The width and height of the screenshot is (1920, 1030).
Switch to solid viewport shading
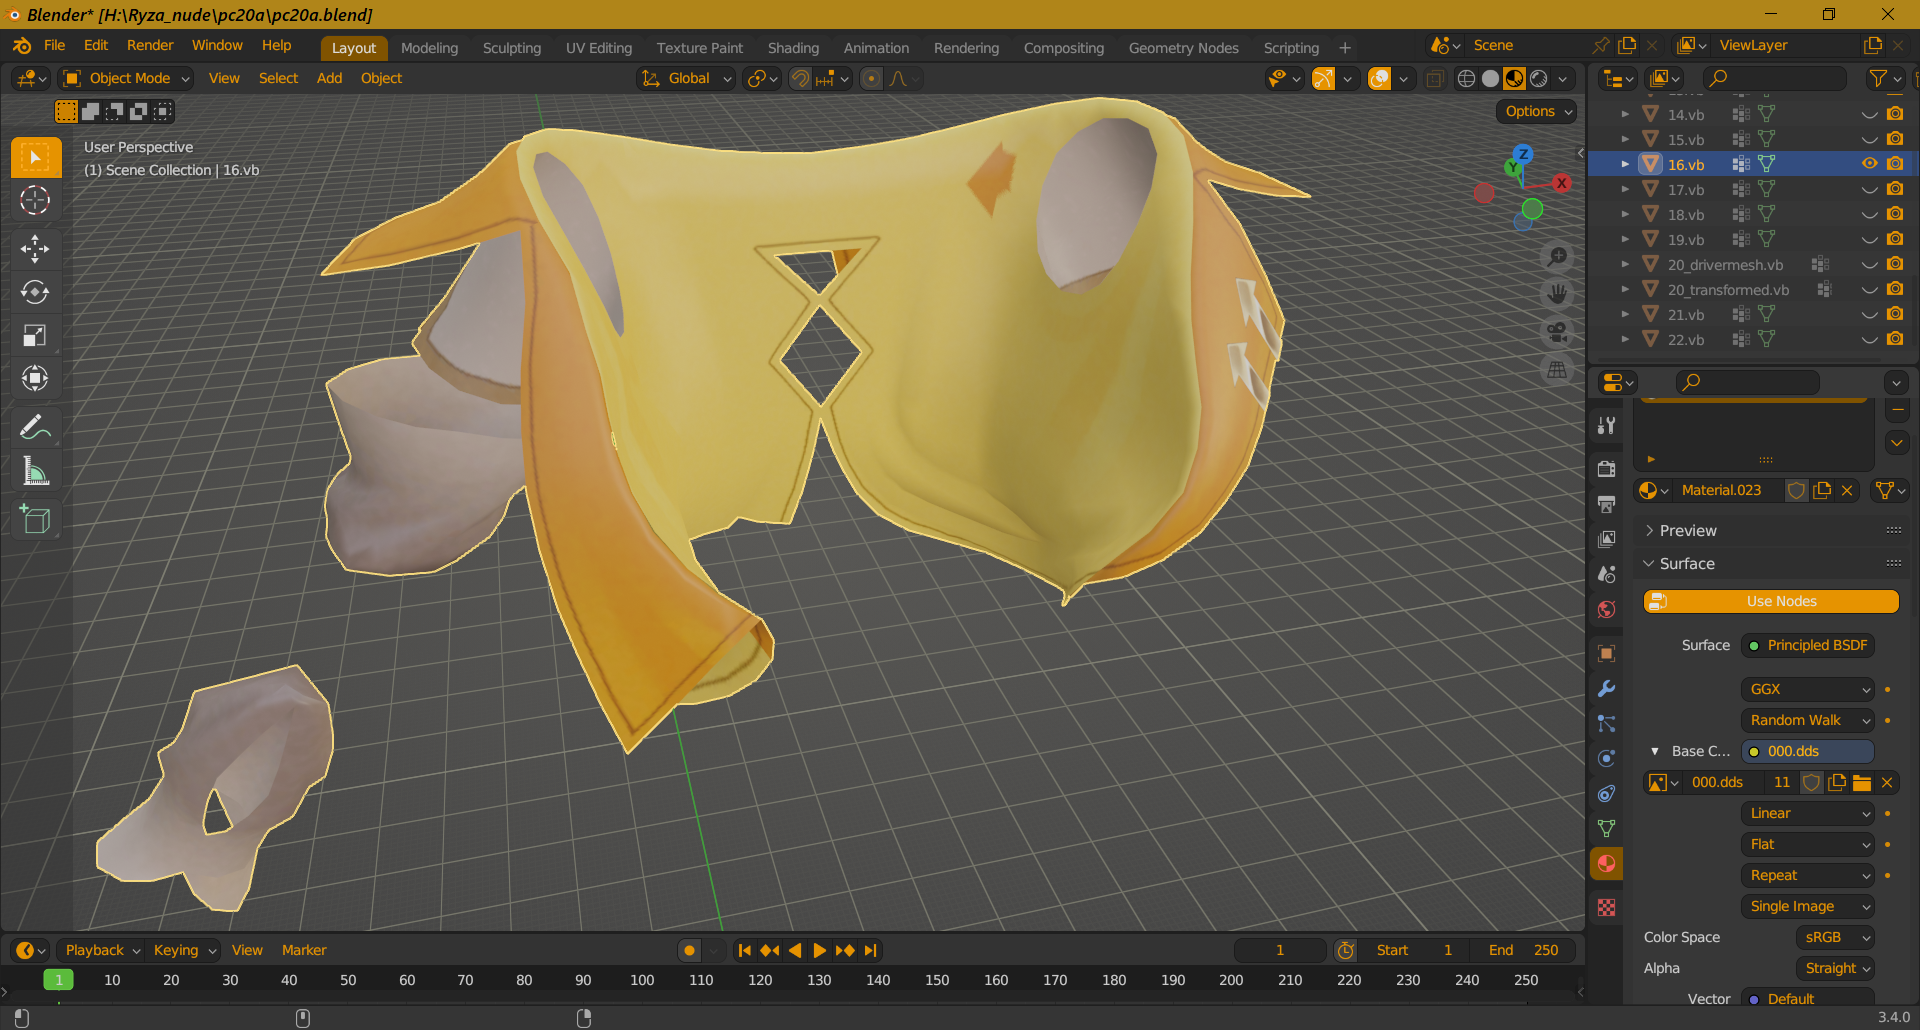[1490, 79]
